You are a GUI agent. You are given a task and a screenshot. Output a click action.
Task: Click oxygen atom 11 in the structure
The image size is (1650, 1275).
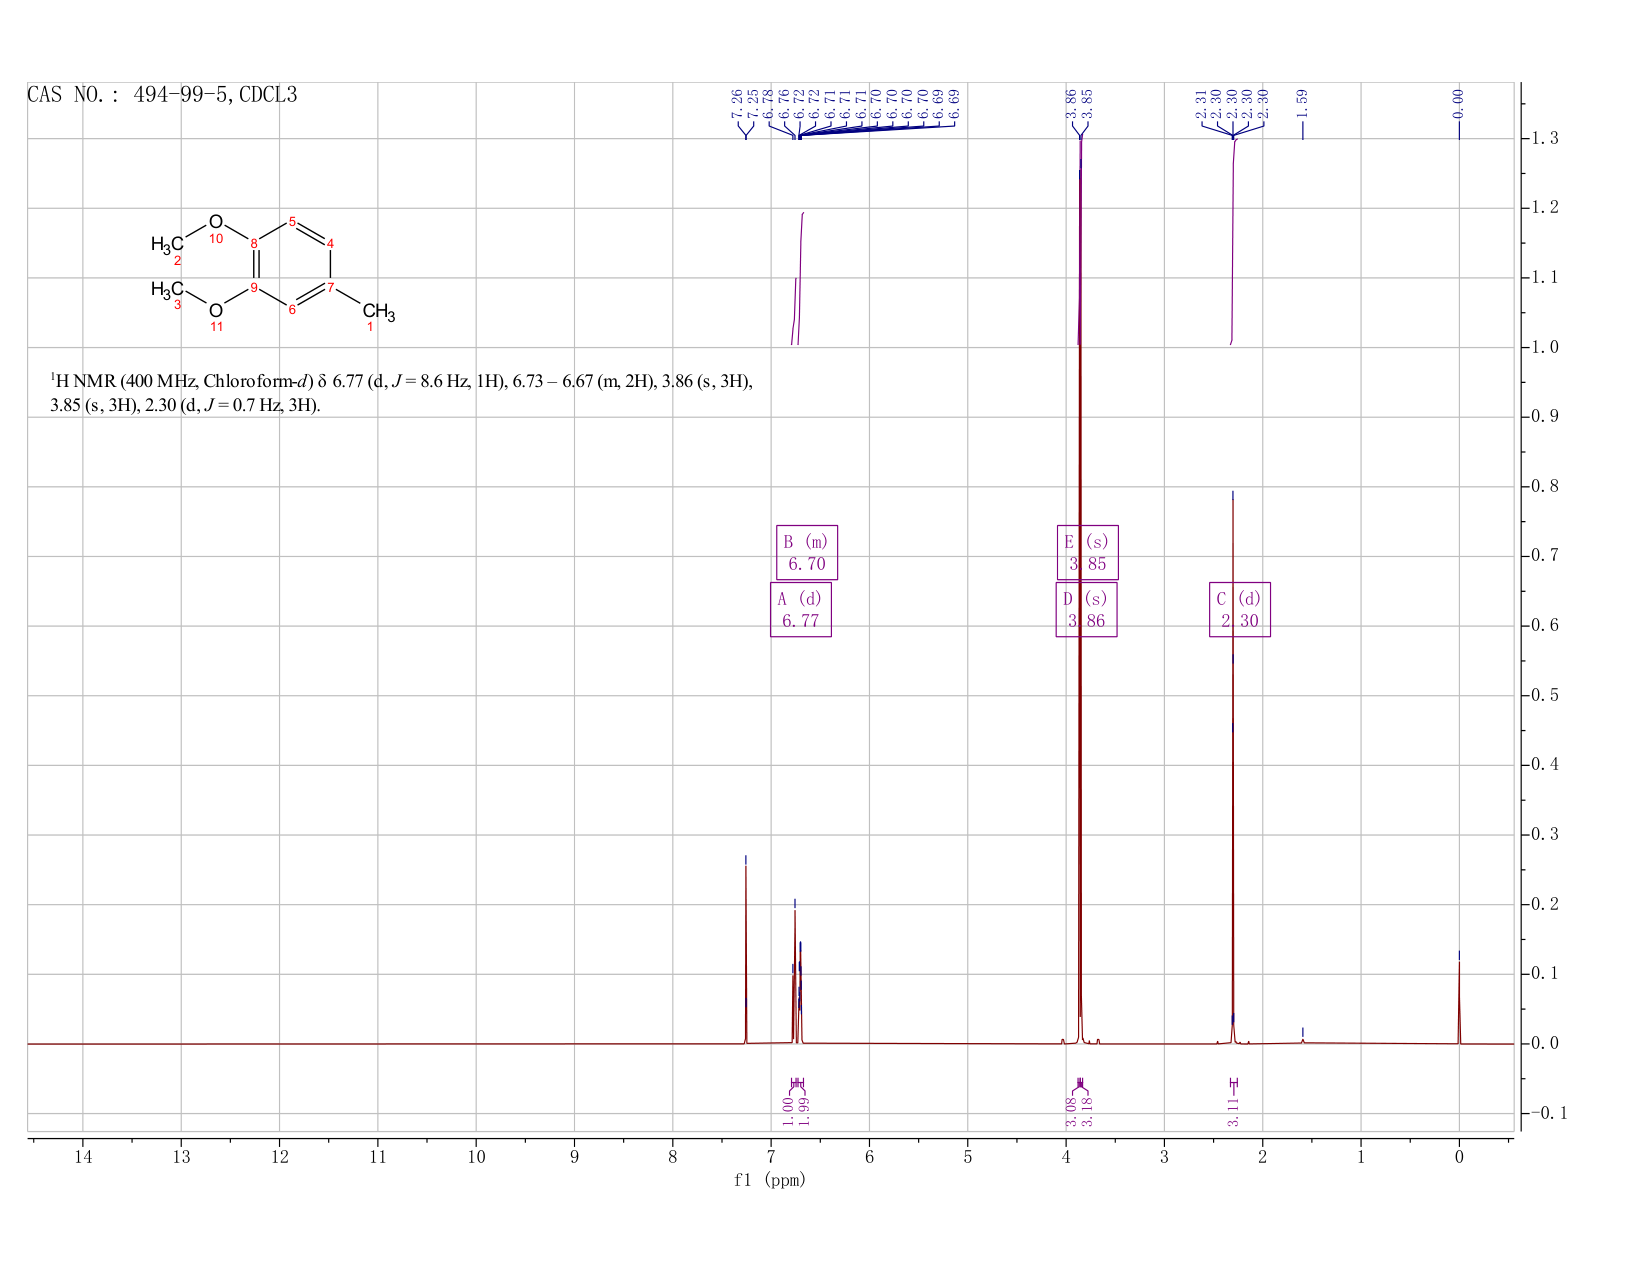(x=216, y=311)
